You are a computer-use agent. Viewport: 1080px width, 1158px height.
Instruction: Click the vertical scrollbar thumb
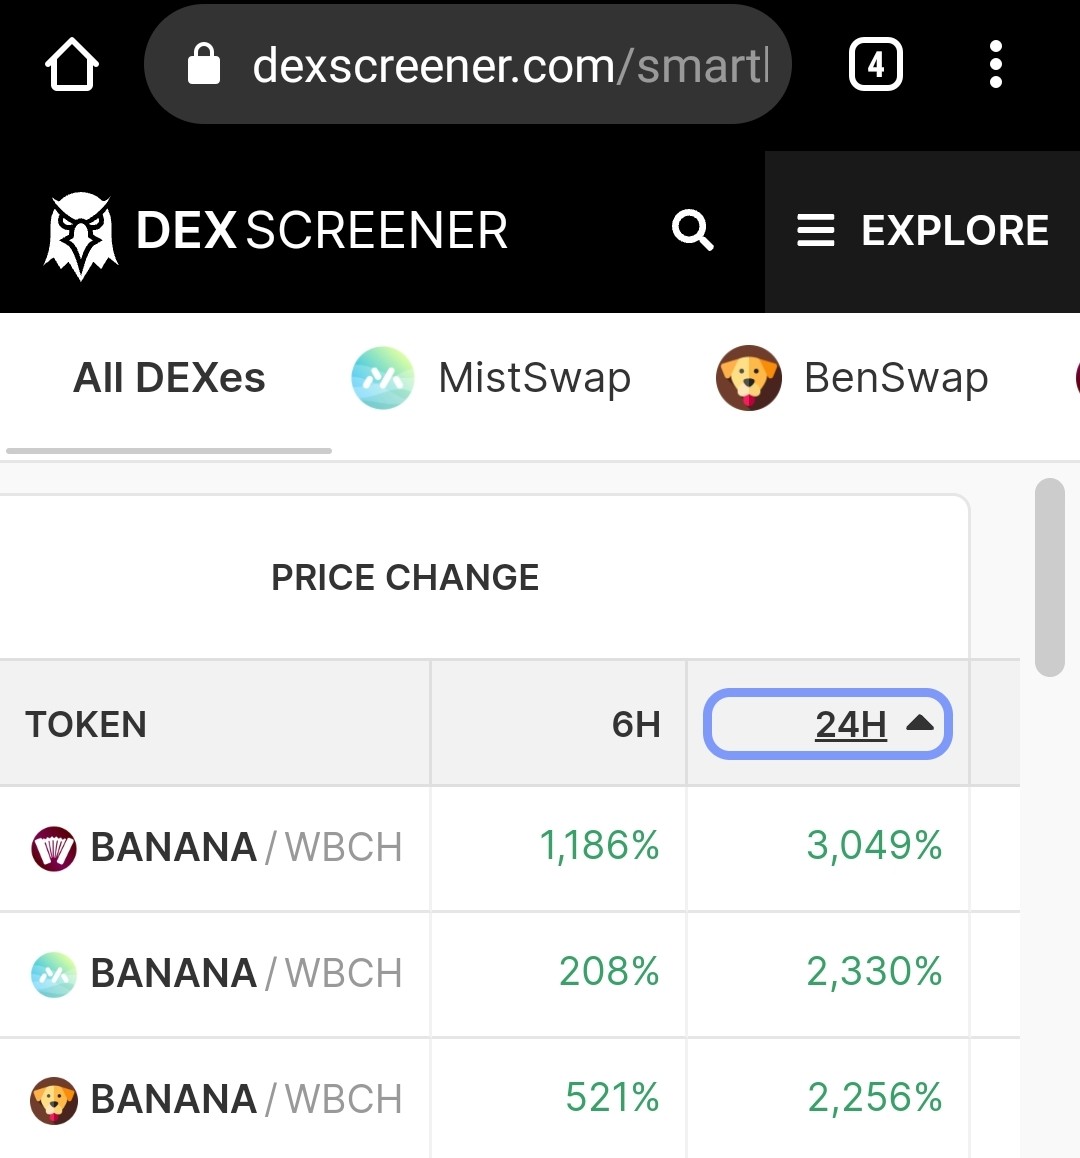click(1050, 577)
